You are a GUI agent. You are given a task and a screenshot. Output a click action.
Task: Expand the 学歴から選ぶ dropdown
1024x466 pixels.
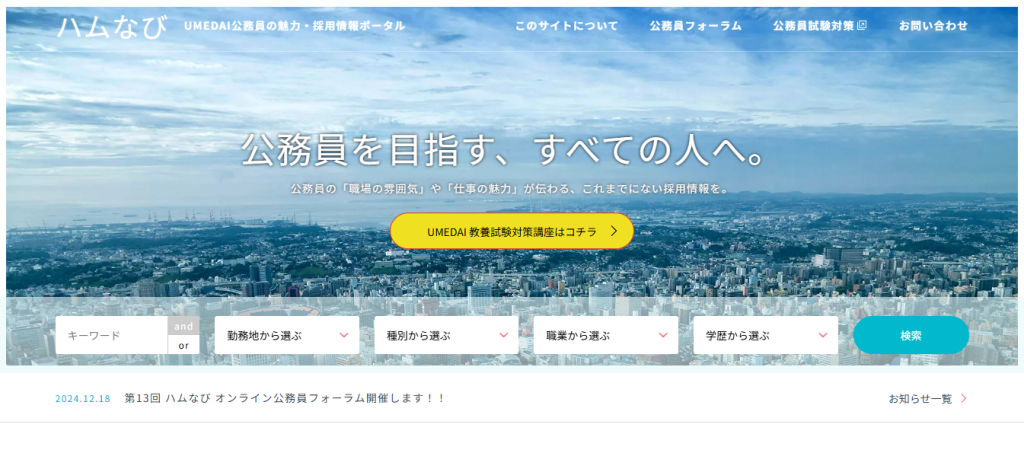tap(765, 336)
